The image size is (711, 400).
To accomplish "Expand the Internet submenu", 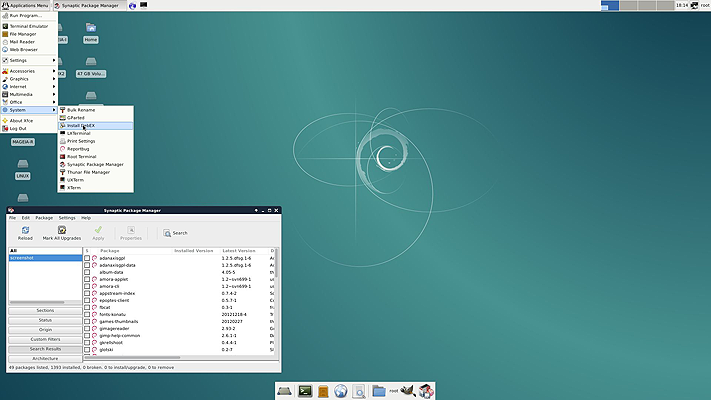I will (29, 87).
